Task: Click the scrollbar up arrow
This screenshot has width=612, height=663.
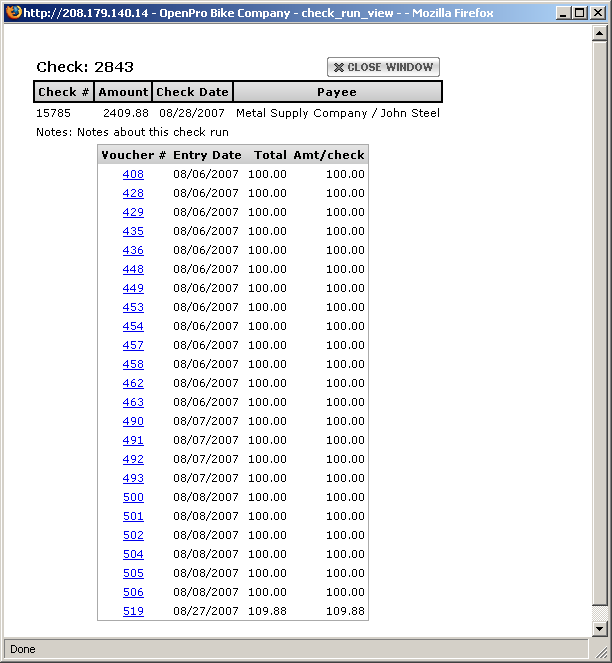Action: pyautogui.click(x=600, y=33)
